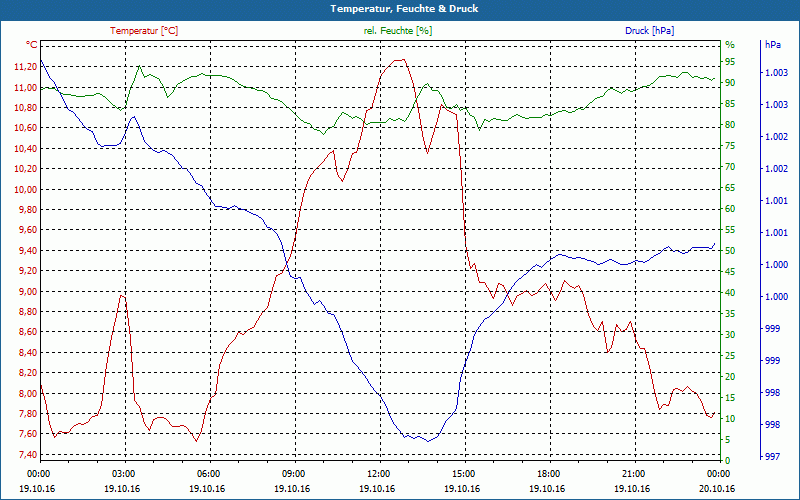The width and height of the screenshot is (800, 500).
Task: Click the date label '20.10.16'
Action: (x=717, y=489)
